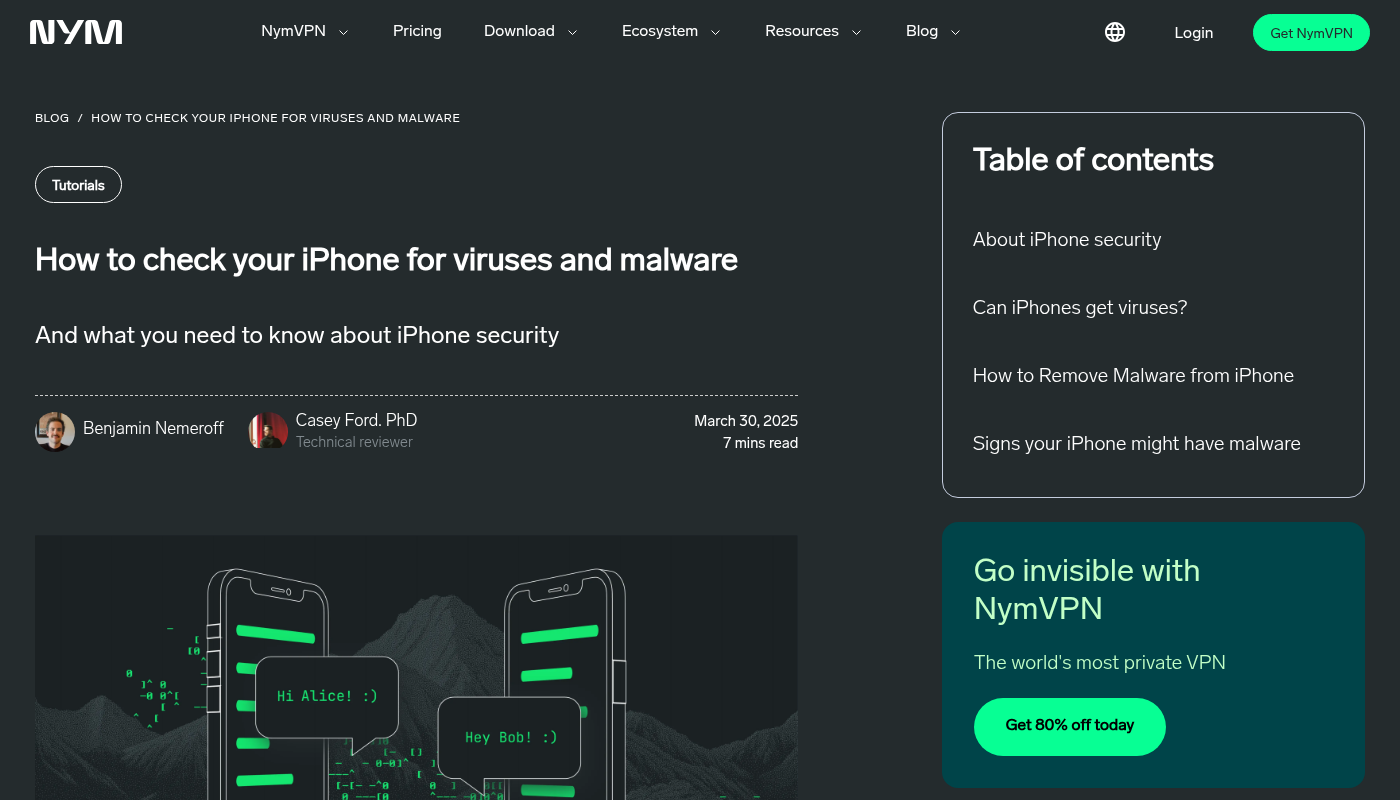
Task: Open the globe language selector
Action: (x=1115, y=32)
